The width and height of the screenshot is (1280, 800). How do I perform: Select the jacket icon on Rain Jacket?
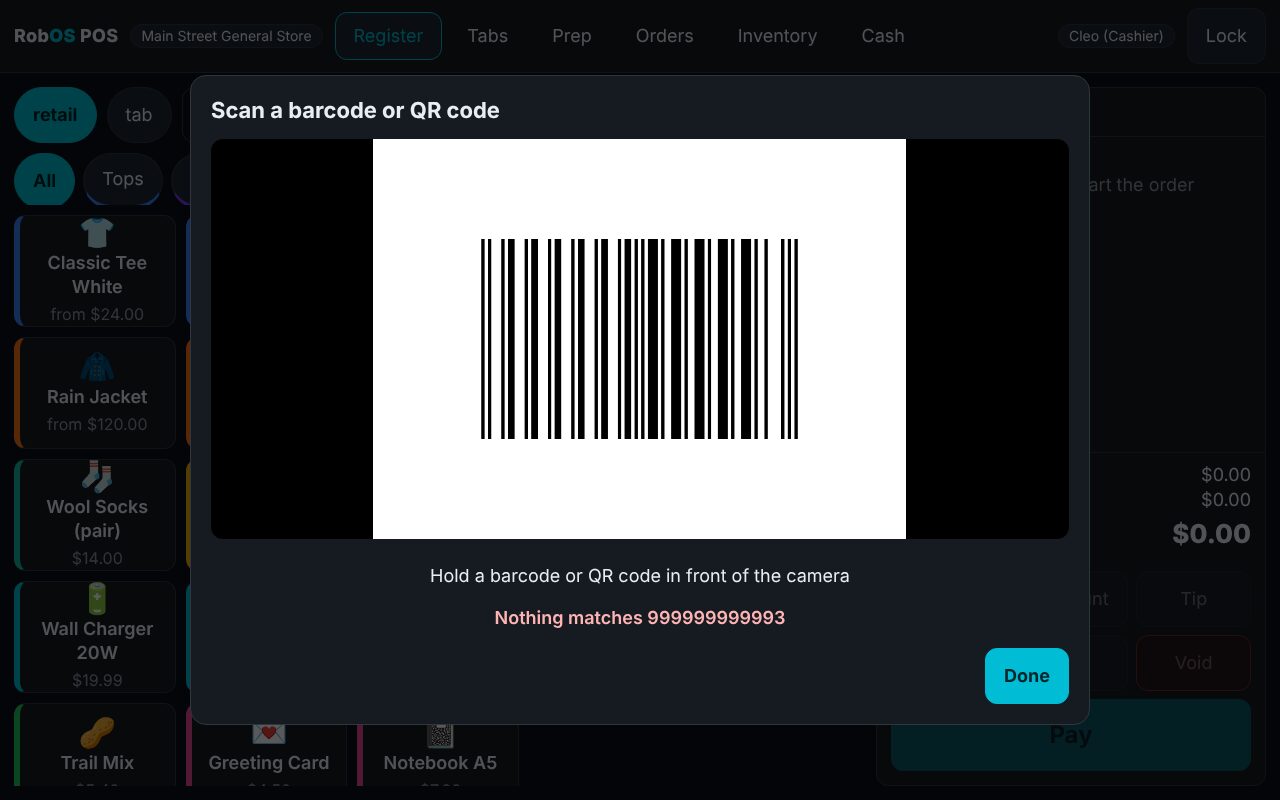[97, 367]
